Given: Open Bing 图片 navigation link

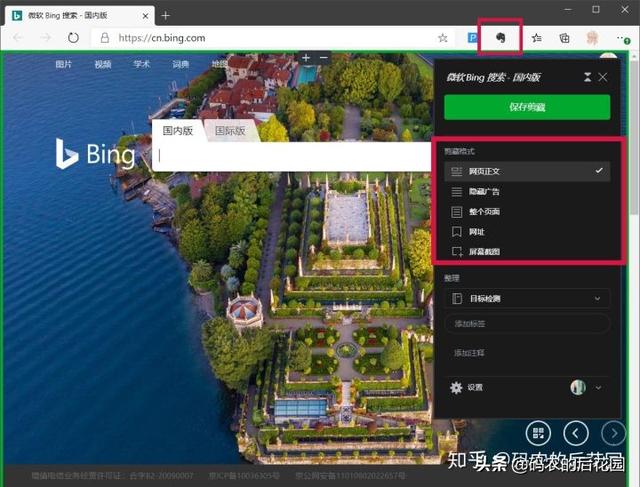Looking at the screenshot, I should tap(63, 64).
